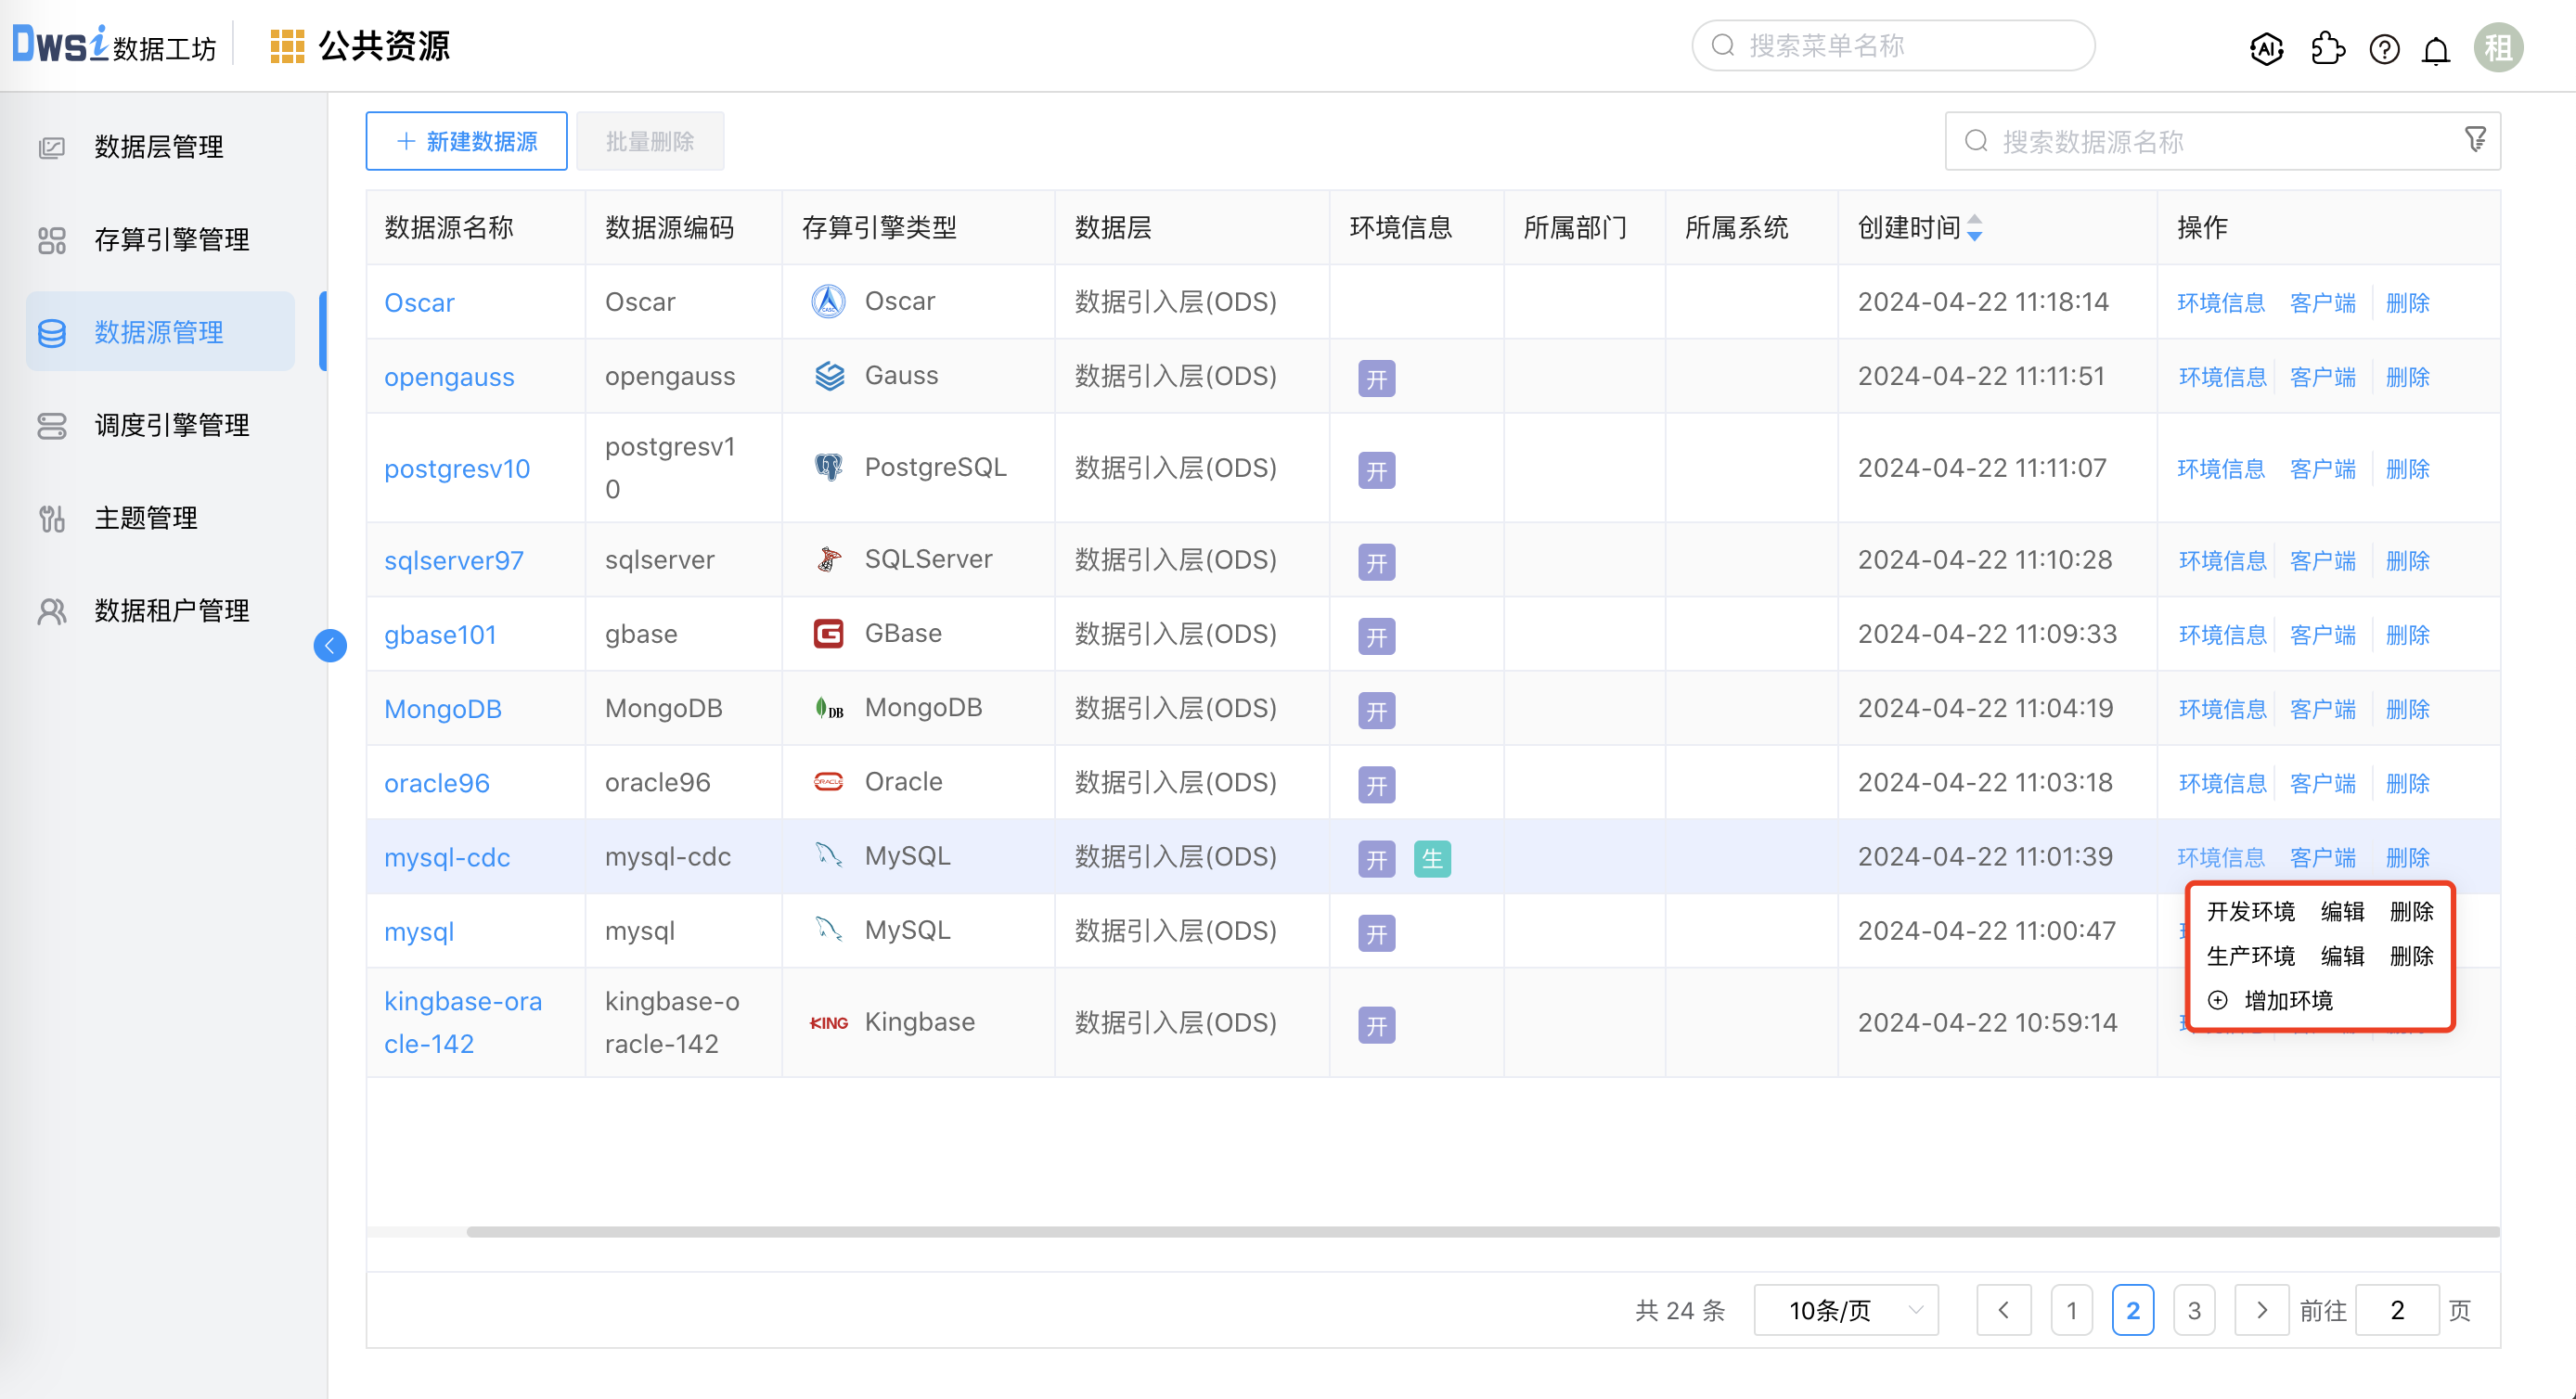Select the 主题管理 sidebar icon

[52, 518]
